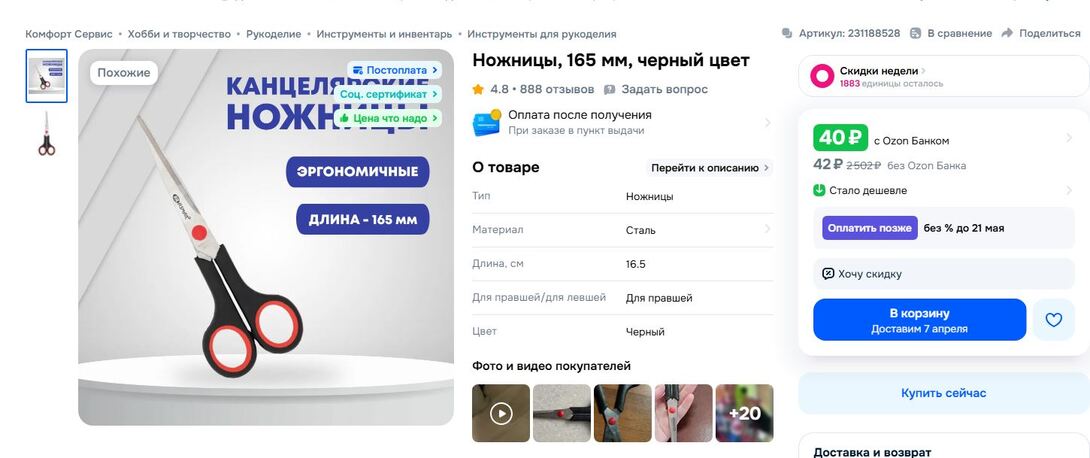The height and width of the screenshot is (458, 1090).
Task: Click the 'Задать вопрос' chat icon
Action: pyautogui.click(x=610, y=90)
